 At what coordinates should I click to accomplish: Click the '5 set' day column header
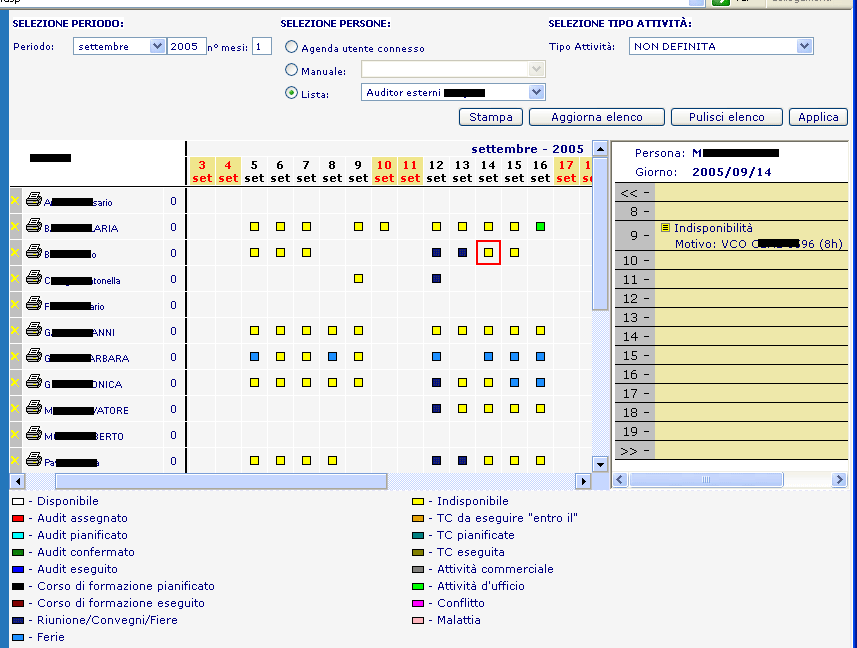pyautogui.click(x=254, y=172)
